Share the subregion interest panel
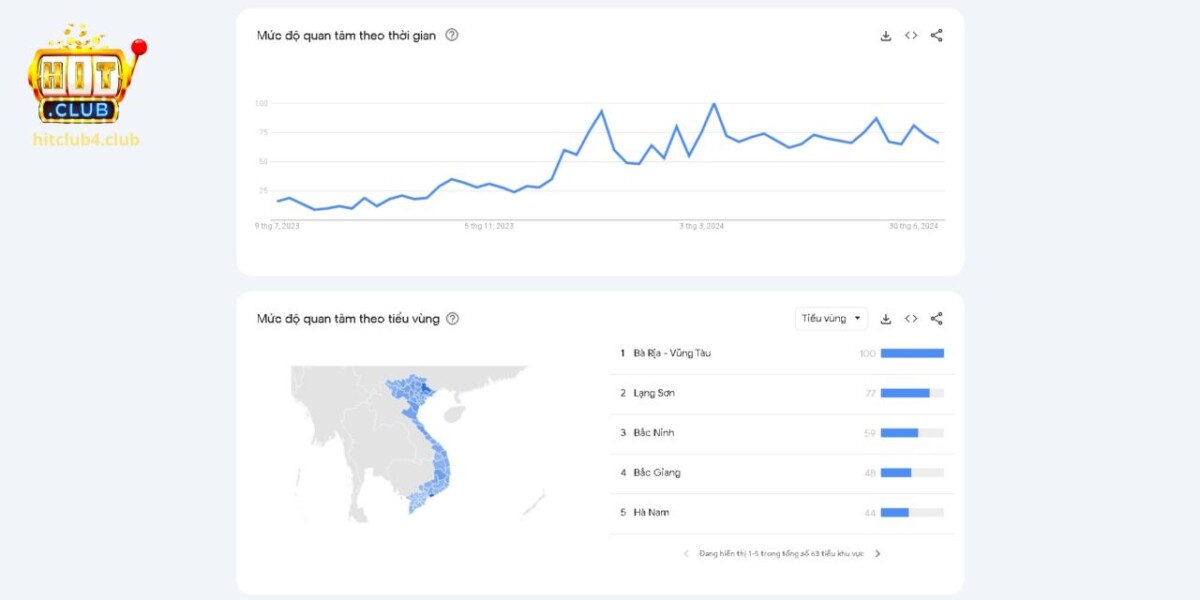The height and width of the screenshot is (600, 1200). pyautogui.click(x=936, y=318)
